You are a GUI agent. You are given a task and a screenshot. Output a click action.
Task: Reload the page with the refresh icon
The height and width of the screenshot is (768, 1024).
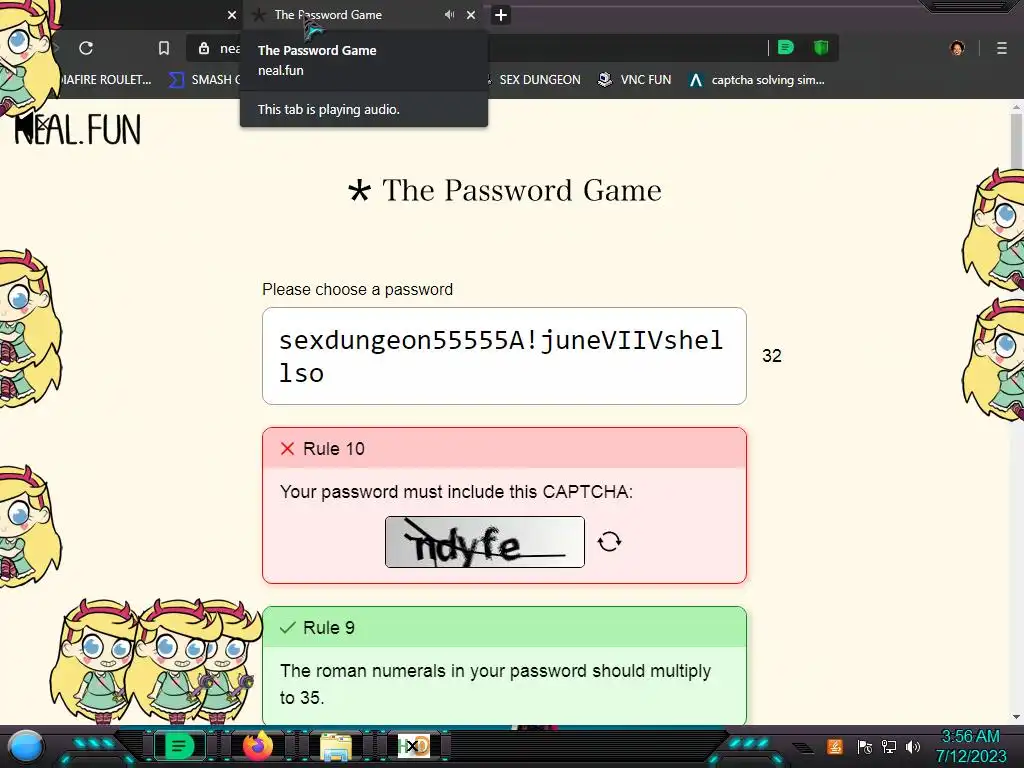pyautogui.click(x=86, y=48)
